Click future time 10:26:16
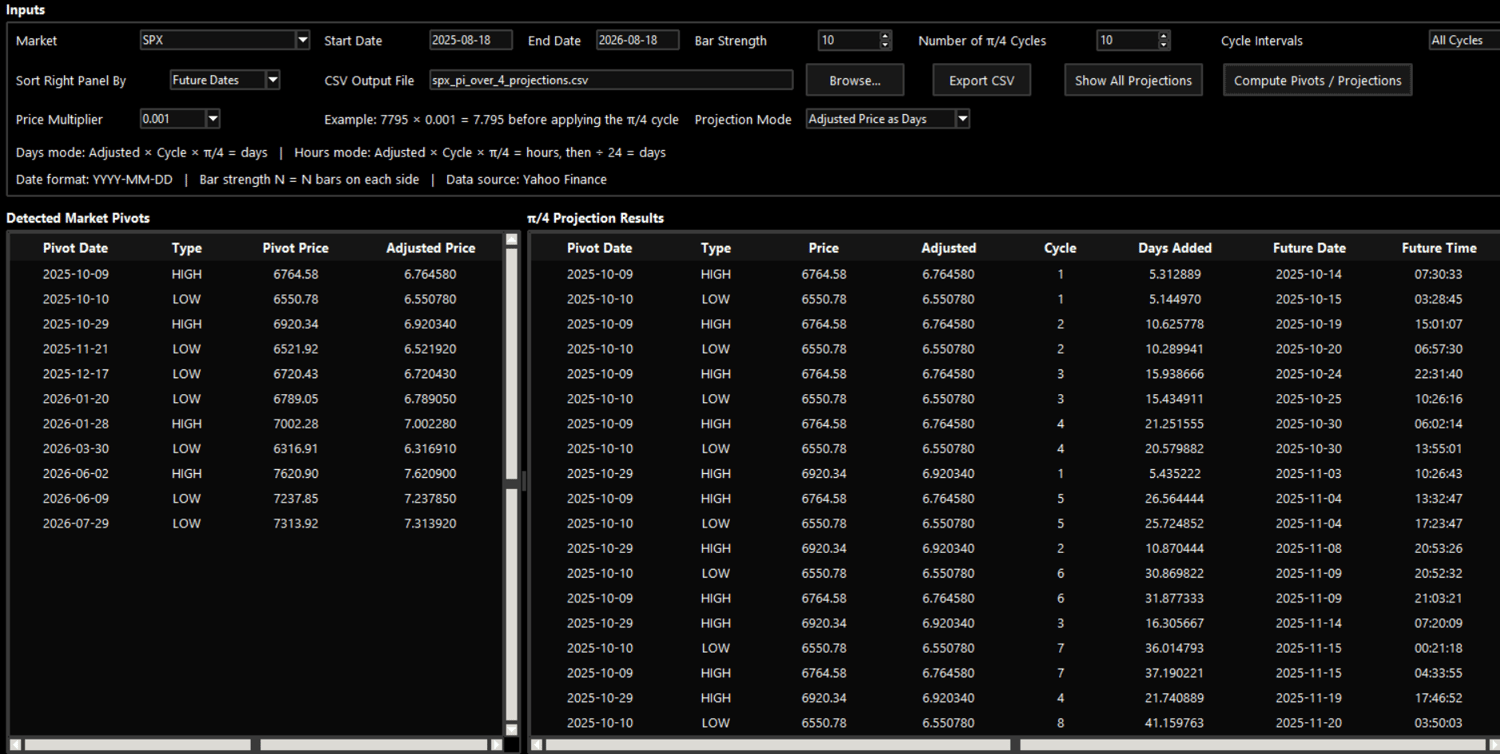This screenshot has height=754, width=1500. point(1439,399)
